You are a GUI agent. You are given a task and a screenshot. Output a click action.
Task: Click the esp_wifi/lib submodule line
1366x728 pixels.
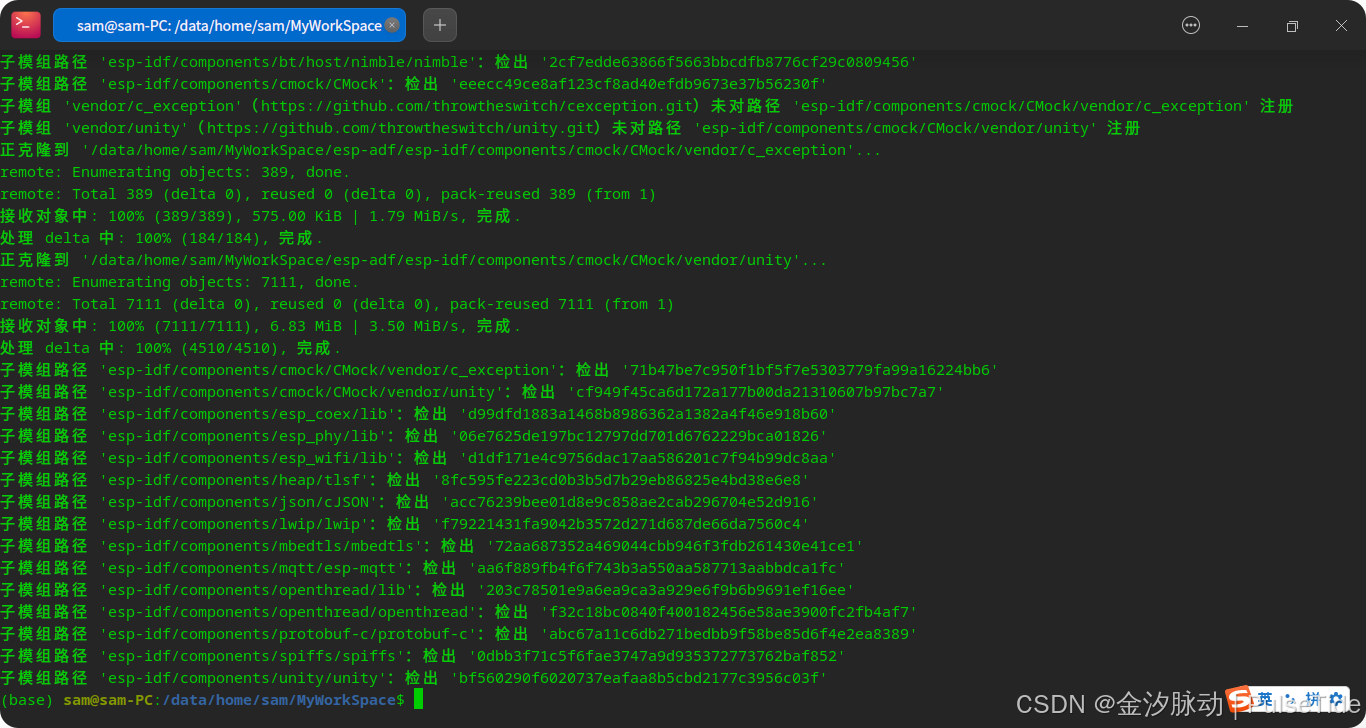pyautogui.click(x=418, y=458)
